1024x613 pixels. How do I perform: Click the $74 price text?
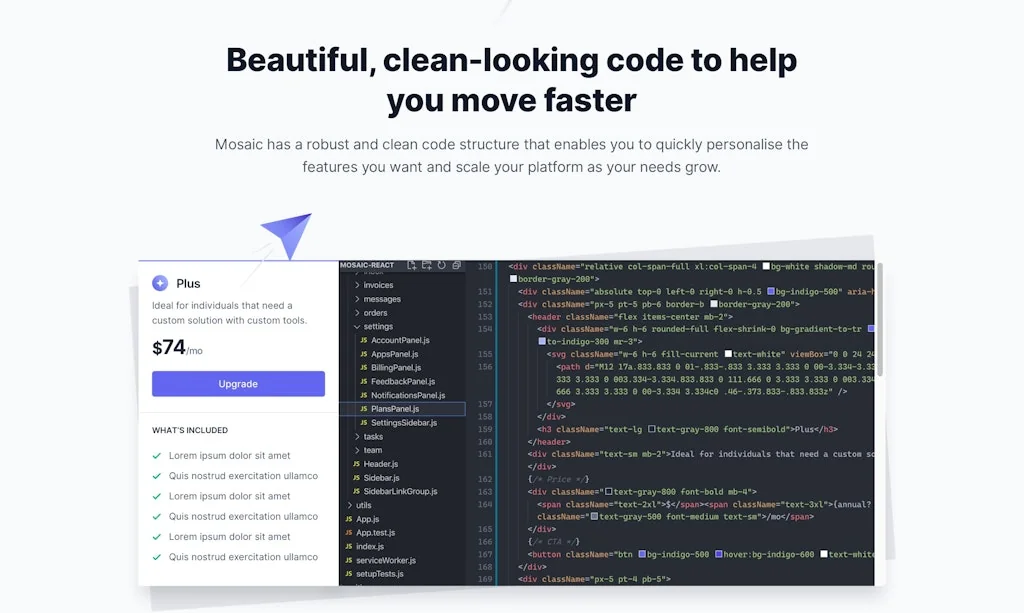[x=168, y=347]
